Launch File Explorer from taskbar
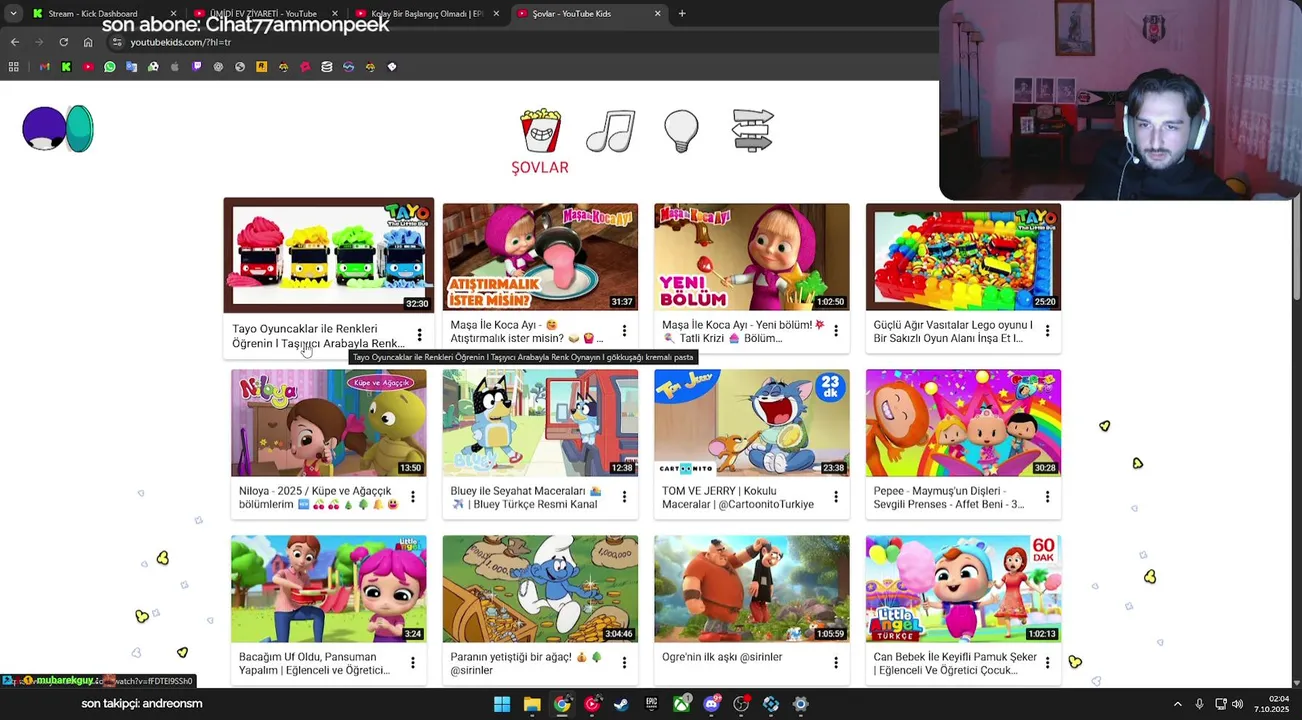 [532, 704]
